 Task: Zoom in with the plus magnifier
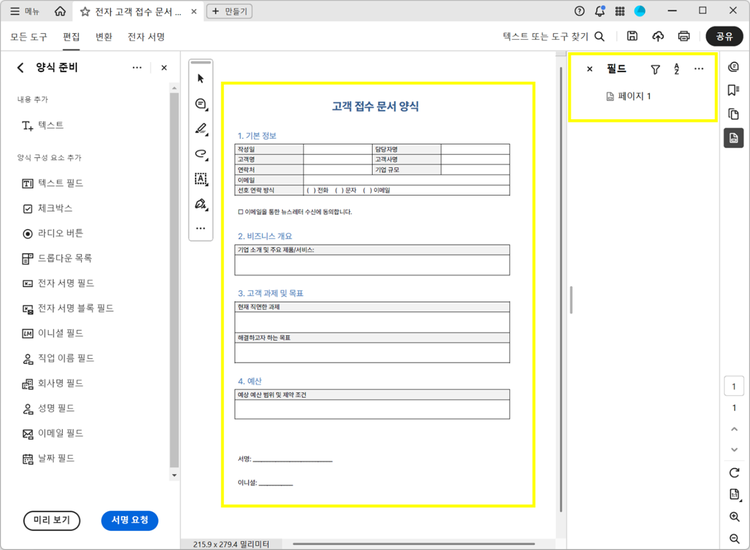(x=735, y=517)
